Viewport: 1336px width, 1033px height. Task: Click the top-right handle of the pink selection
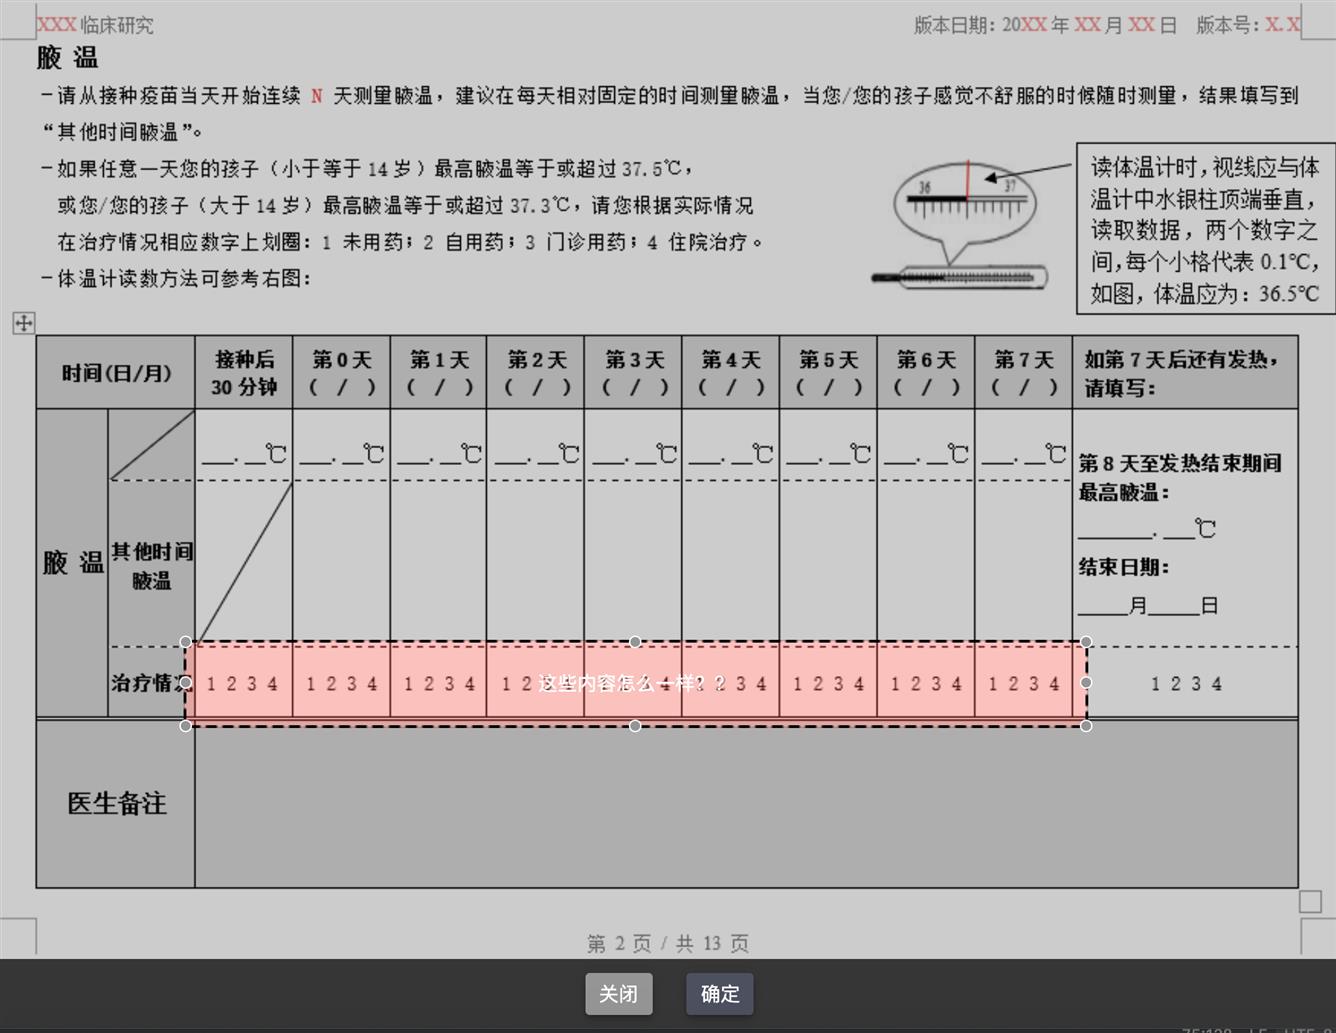1086,642
